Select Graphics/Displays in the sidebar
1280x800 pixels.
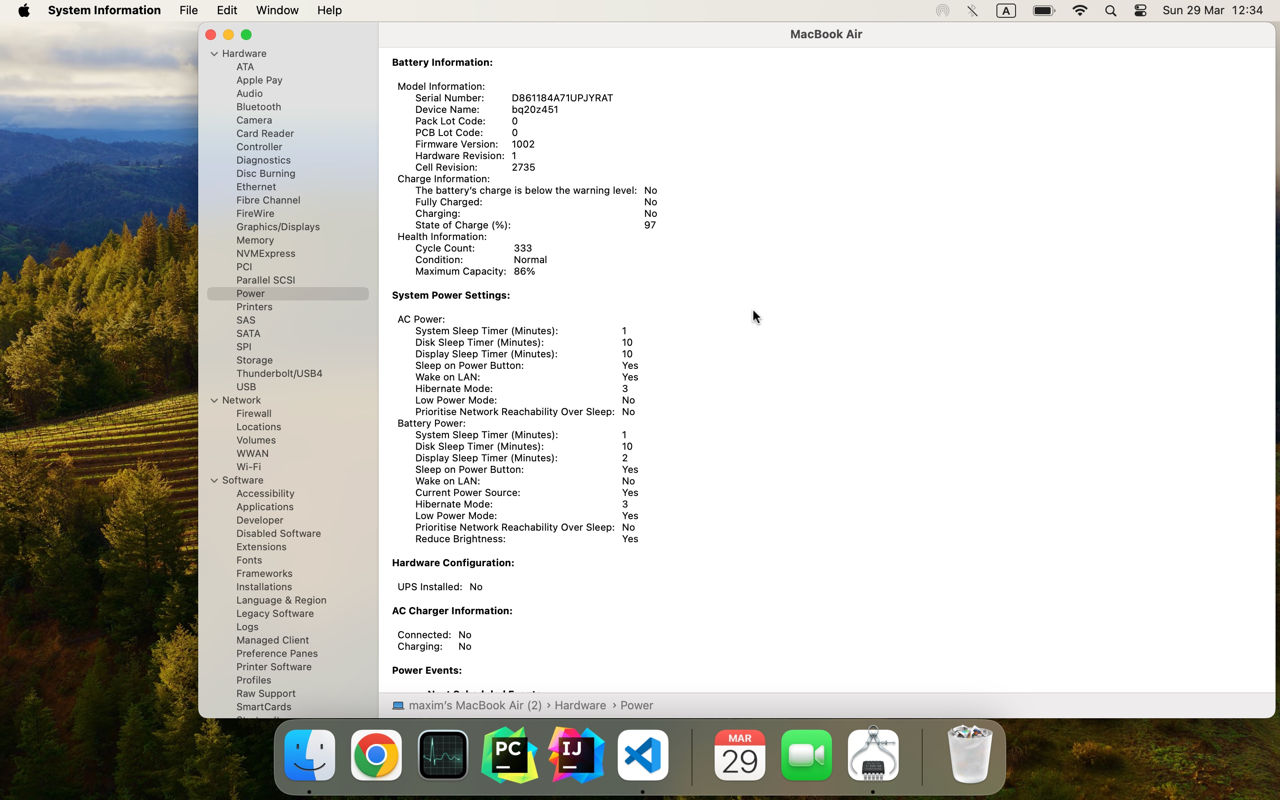click(x=278, y=227)
